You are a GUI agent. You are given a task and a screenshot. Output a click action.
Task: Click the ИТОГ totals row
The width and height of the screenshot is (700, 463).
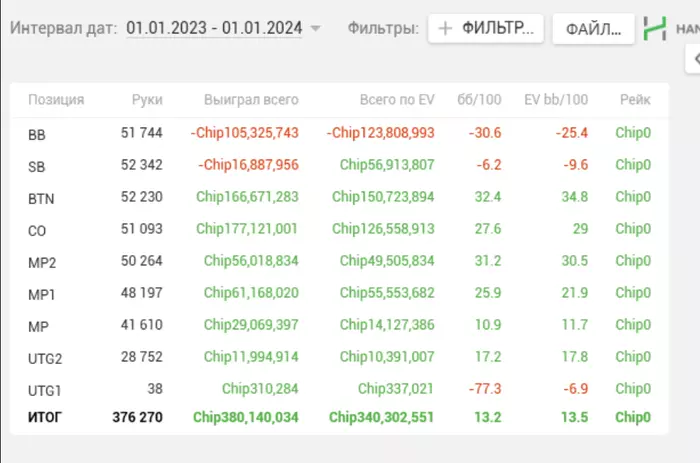[x=339, y=417]
